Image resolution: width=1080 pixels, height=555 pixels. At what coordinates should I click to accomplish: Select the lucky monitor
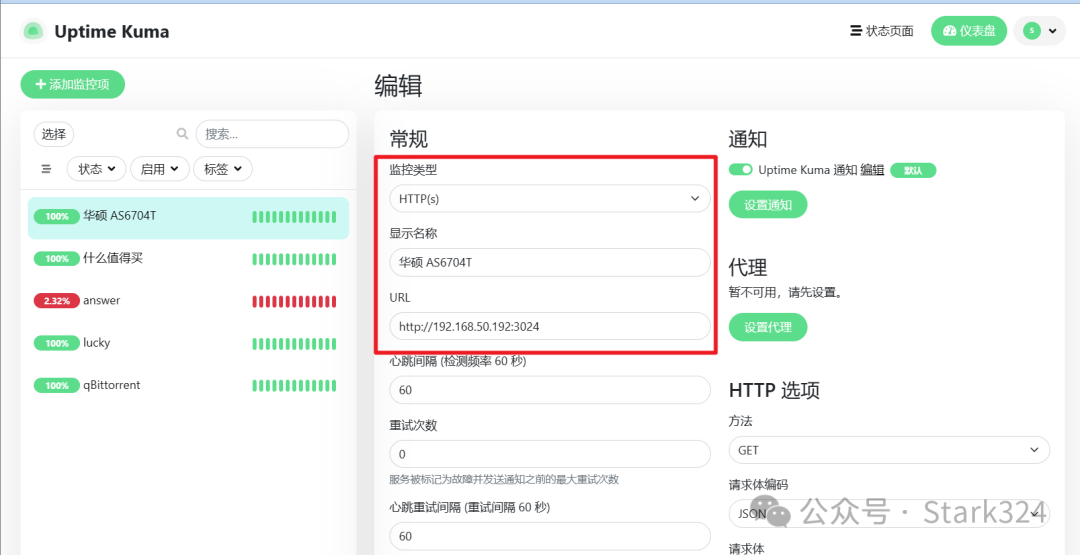(x=188, y=344)
